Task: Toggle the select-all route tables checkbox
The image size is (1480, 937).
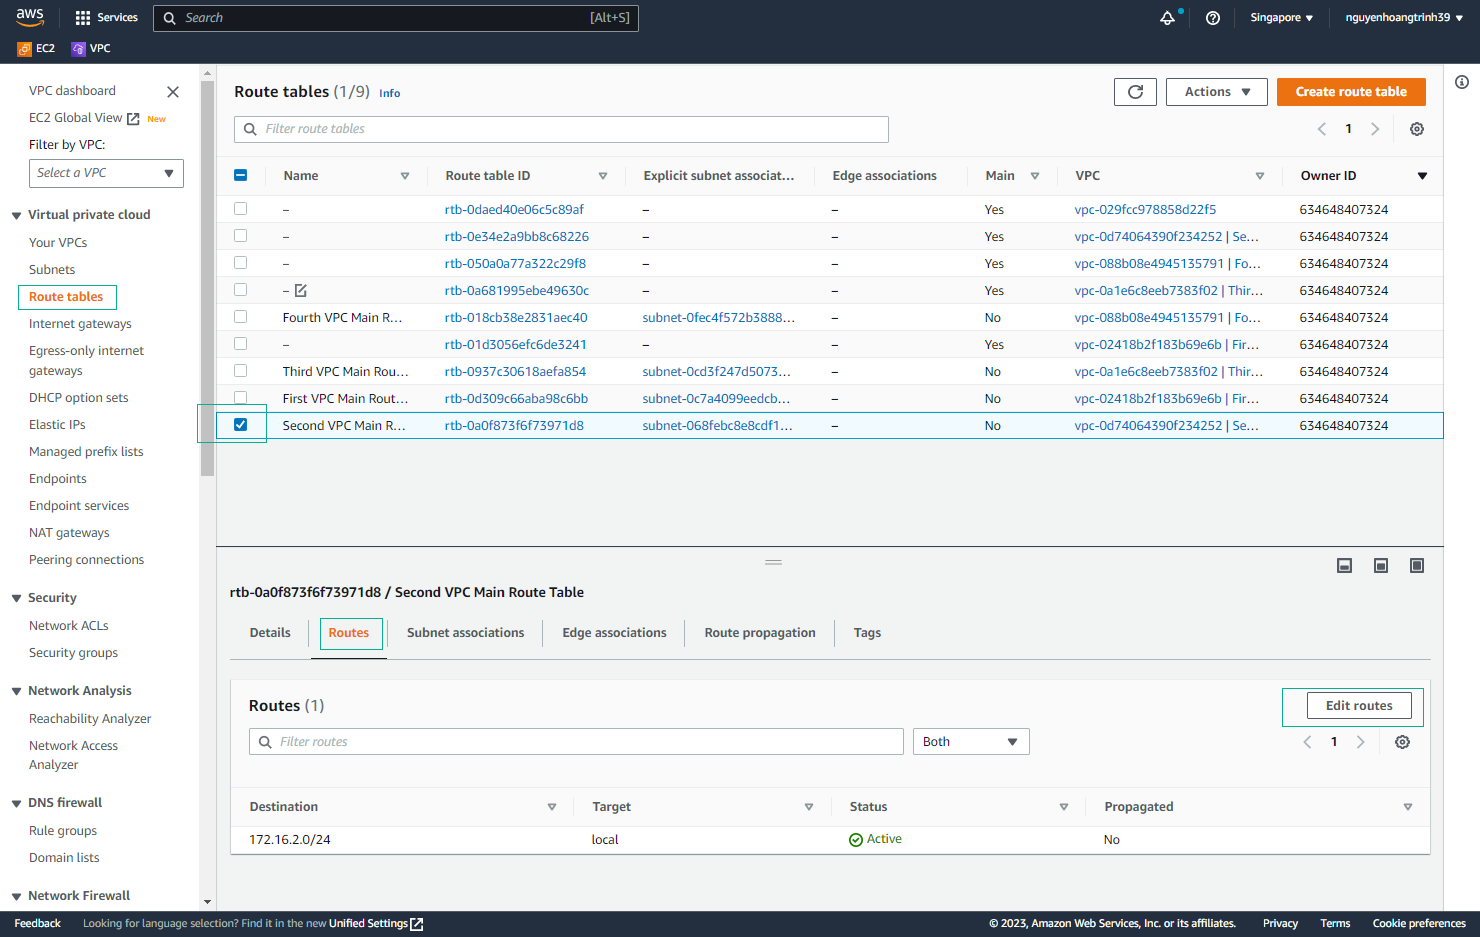Action: [x=240, y=175]
